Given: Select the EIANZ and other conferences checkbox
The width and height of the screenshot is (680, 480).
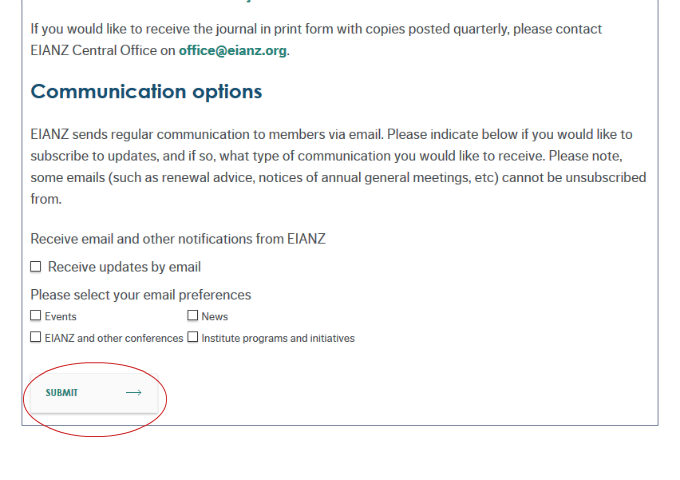Looking at the screenshot, I should pos(36,338).
